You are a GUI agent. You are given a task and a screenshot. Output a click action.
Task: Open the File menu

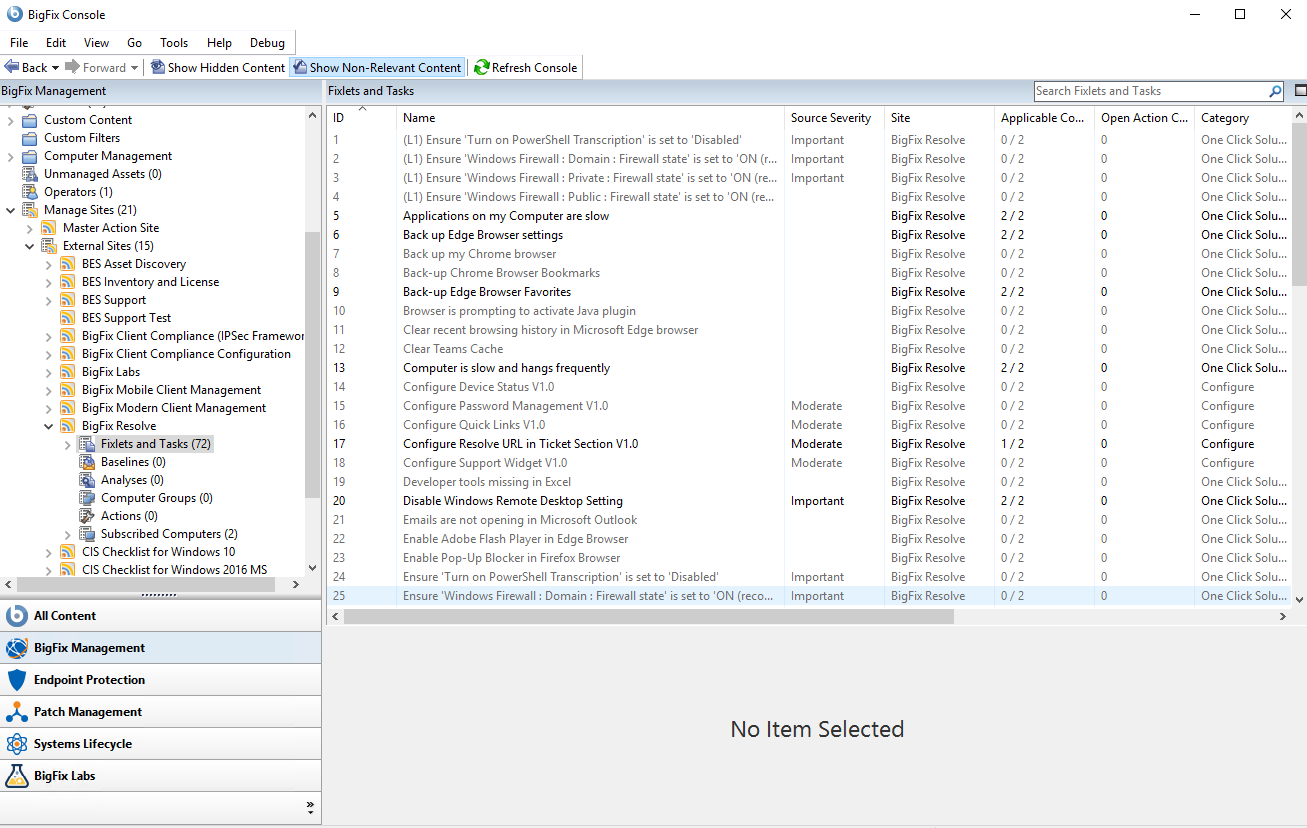click(19, 43)
